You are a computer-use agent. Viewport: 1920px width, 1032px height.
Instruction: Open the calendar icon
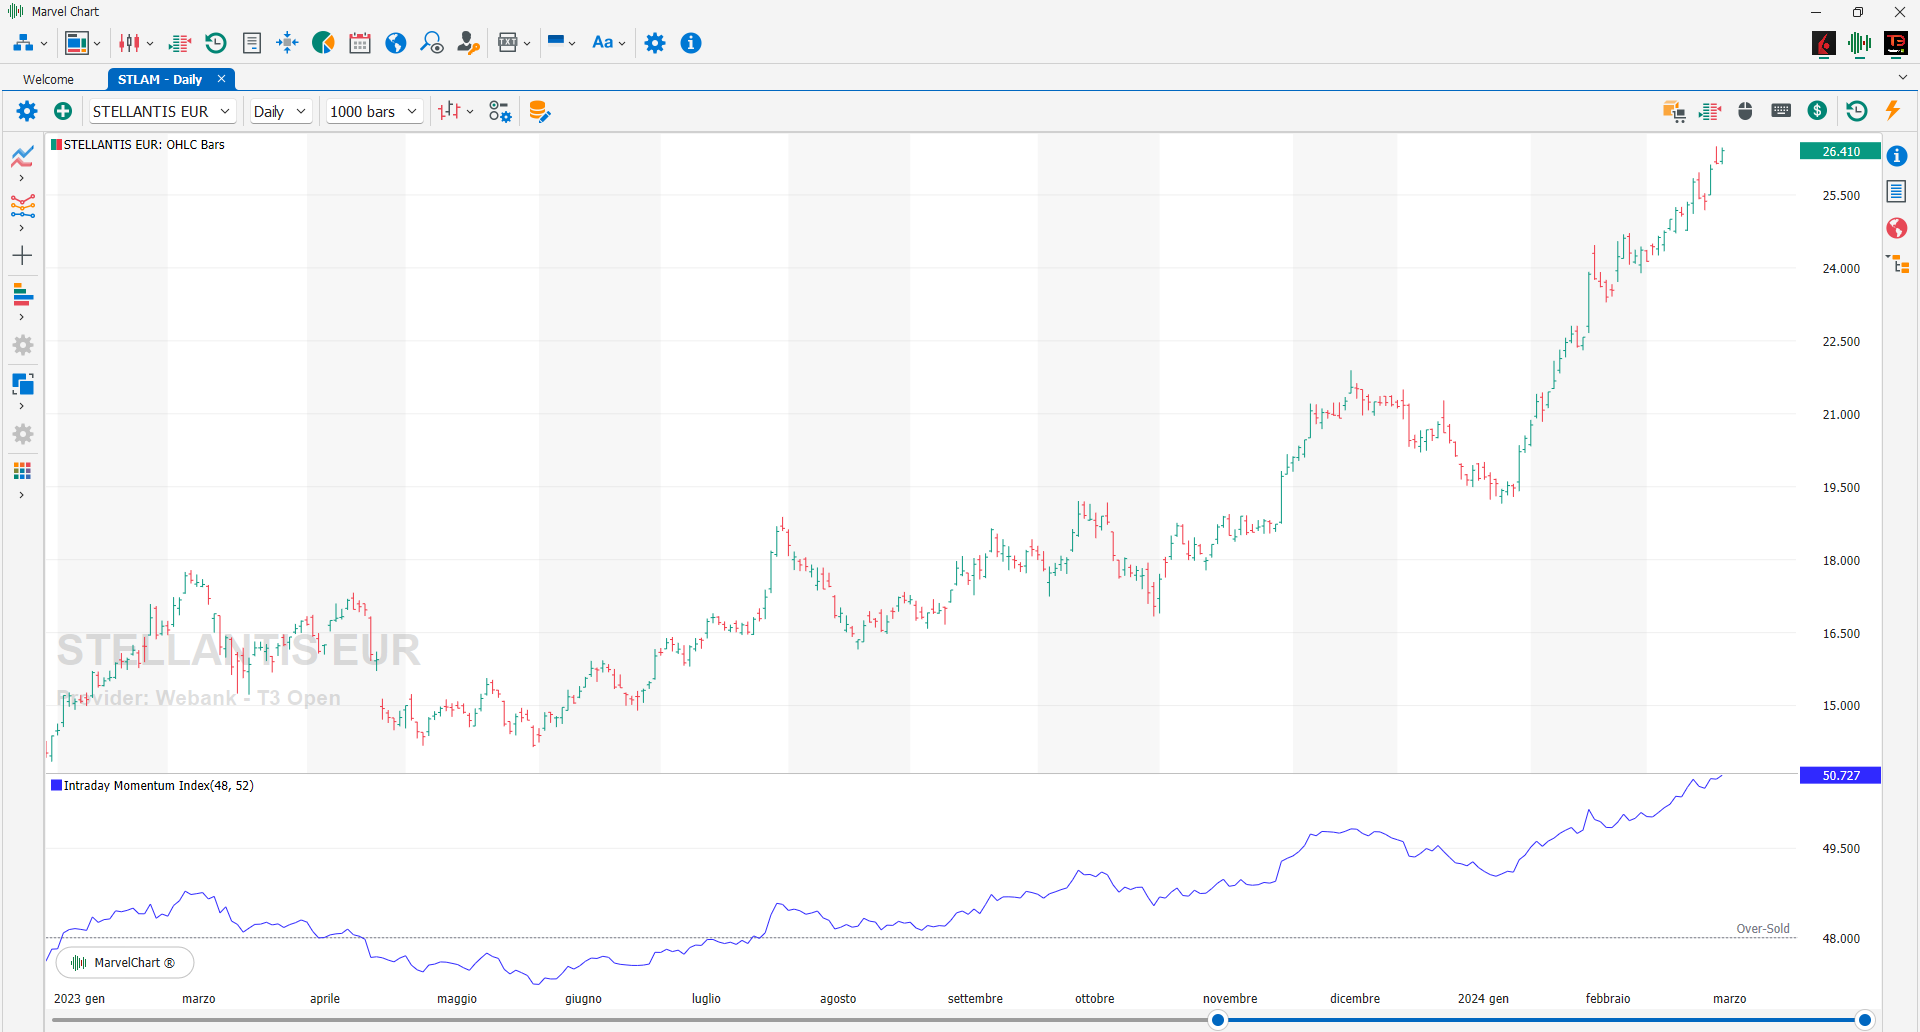(x=360, y=43)
